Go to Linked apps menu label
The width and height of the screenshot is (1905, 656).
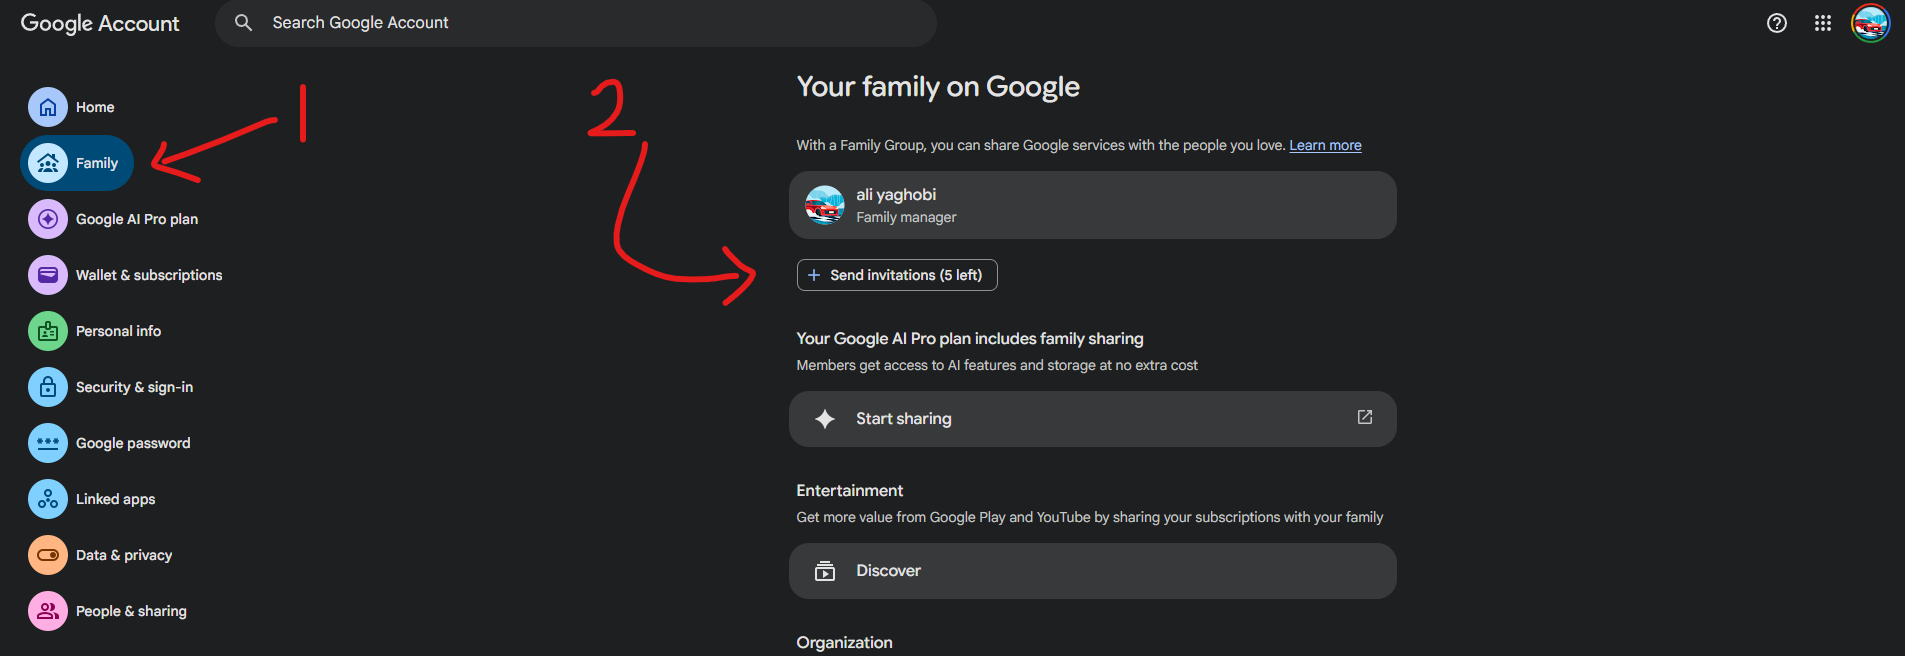[x=115, y=499]
